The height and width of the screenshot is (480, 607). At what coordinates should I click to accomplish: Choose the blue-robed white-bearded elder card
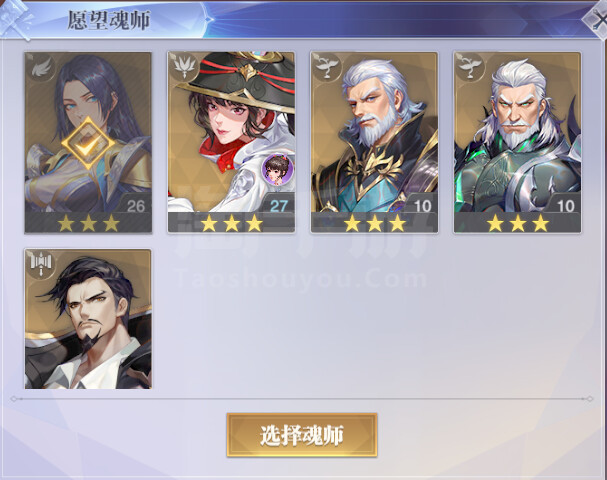click(x=374, y=142)
